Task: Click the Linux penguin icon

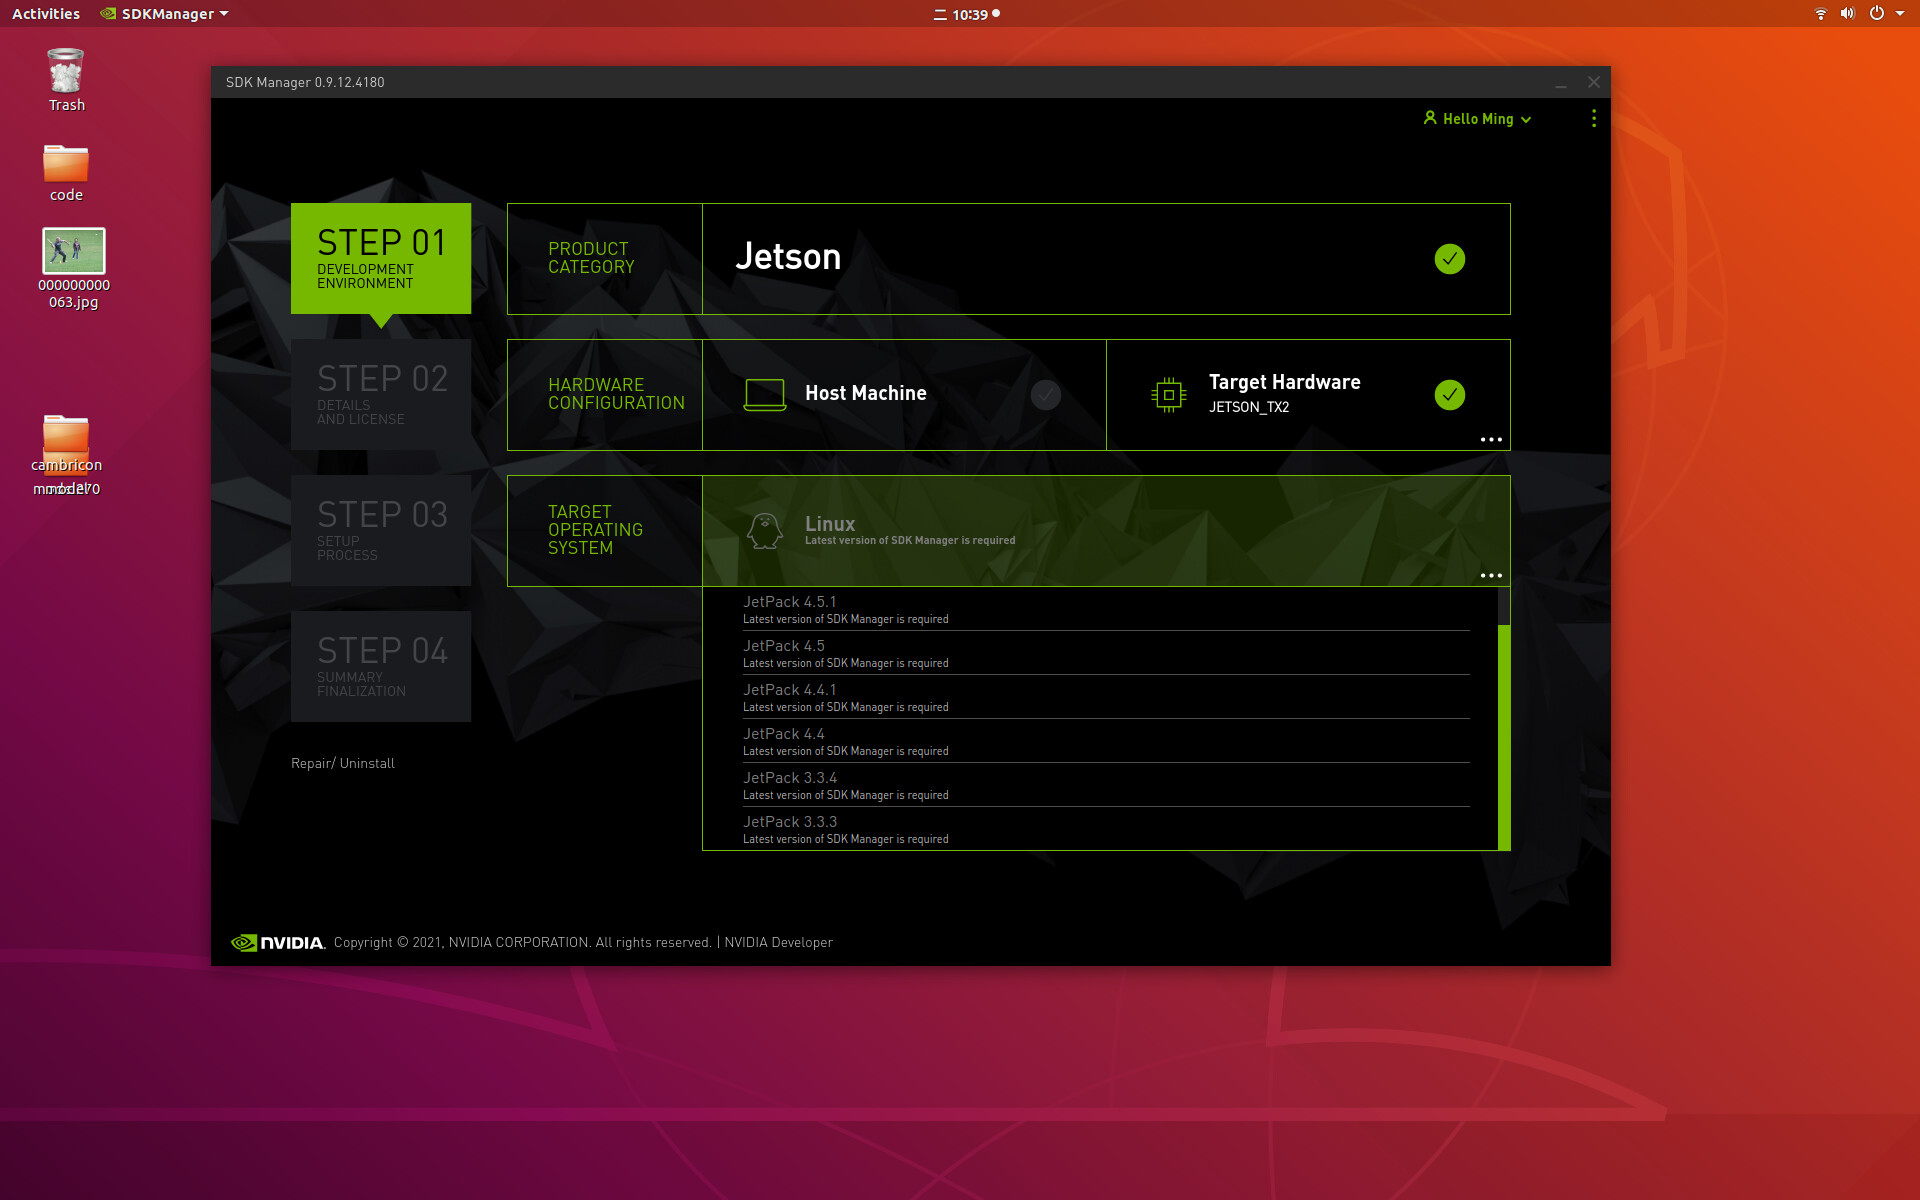Action: pos(765,531)
